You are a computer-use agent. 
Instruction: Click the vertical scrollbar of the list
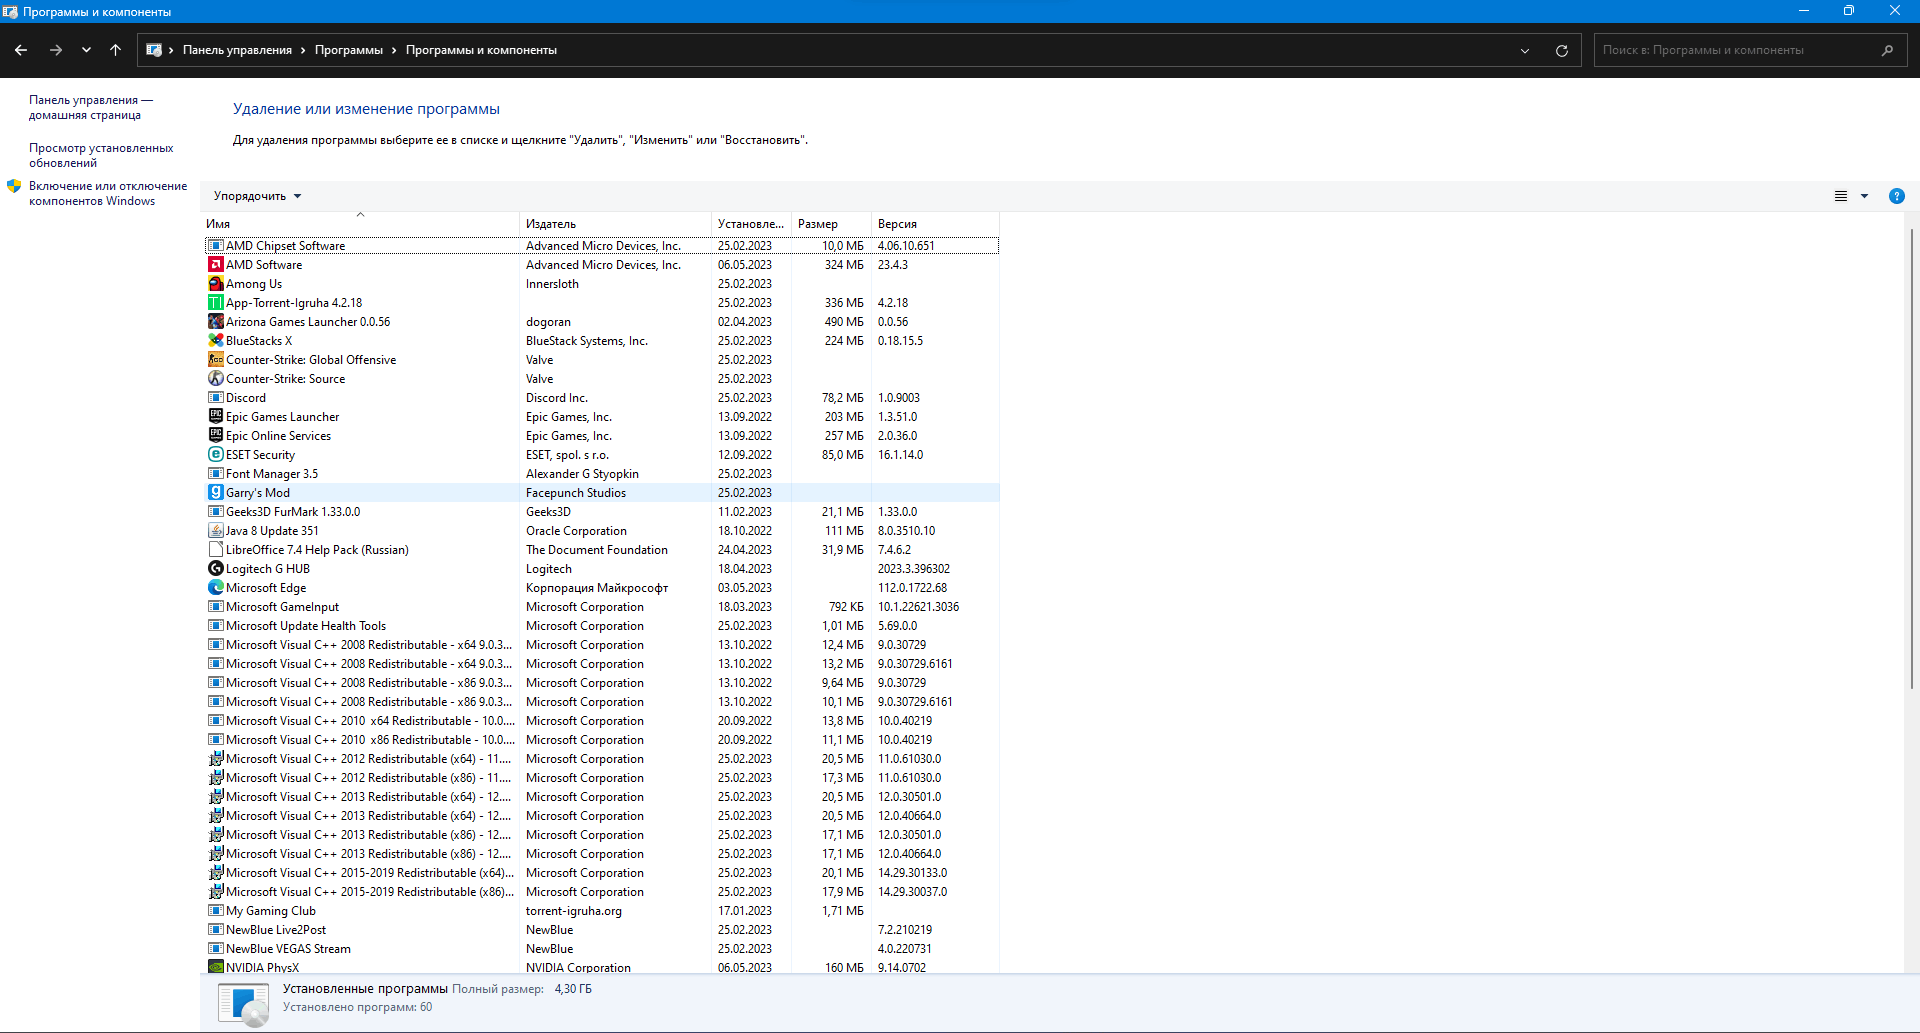click(x=1912, y=458)
